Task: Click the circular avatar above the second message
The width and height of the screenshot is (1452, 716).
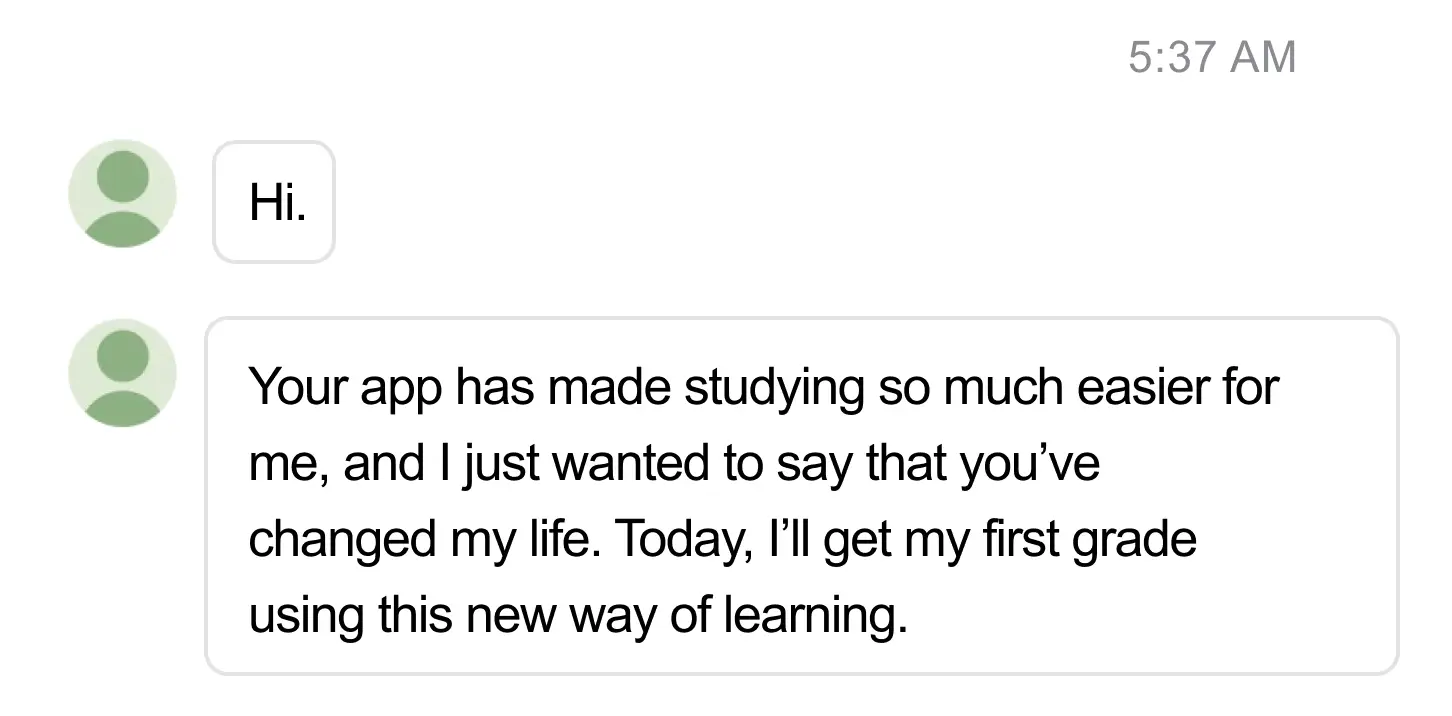Action: [x=122, y=372]
